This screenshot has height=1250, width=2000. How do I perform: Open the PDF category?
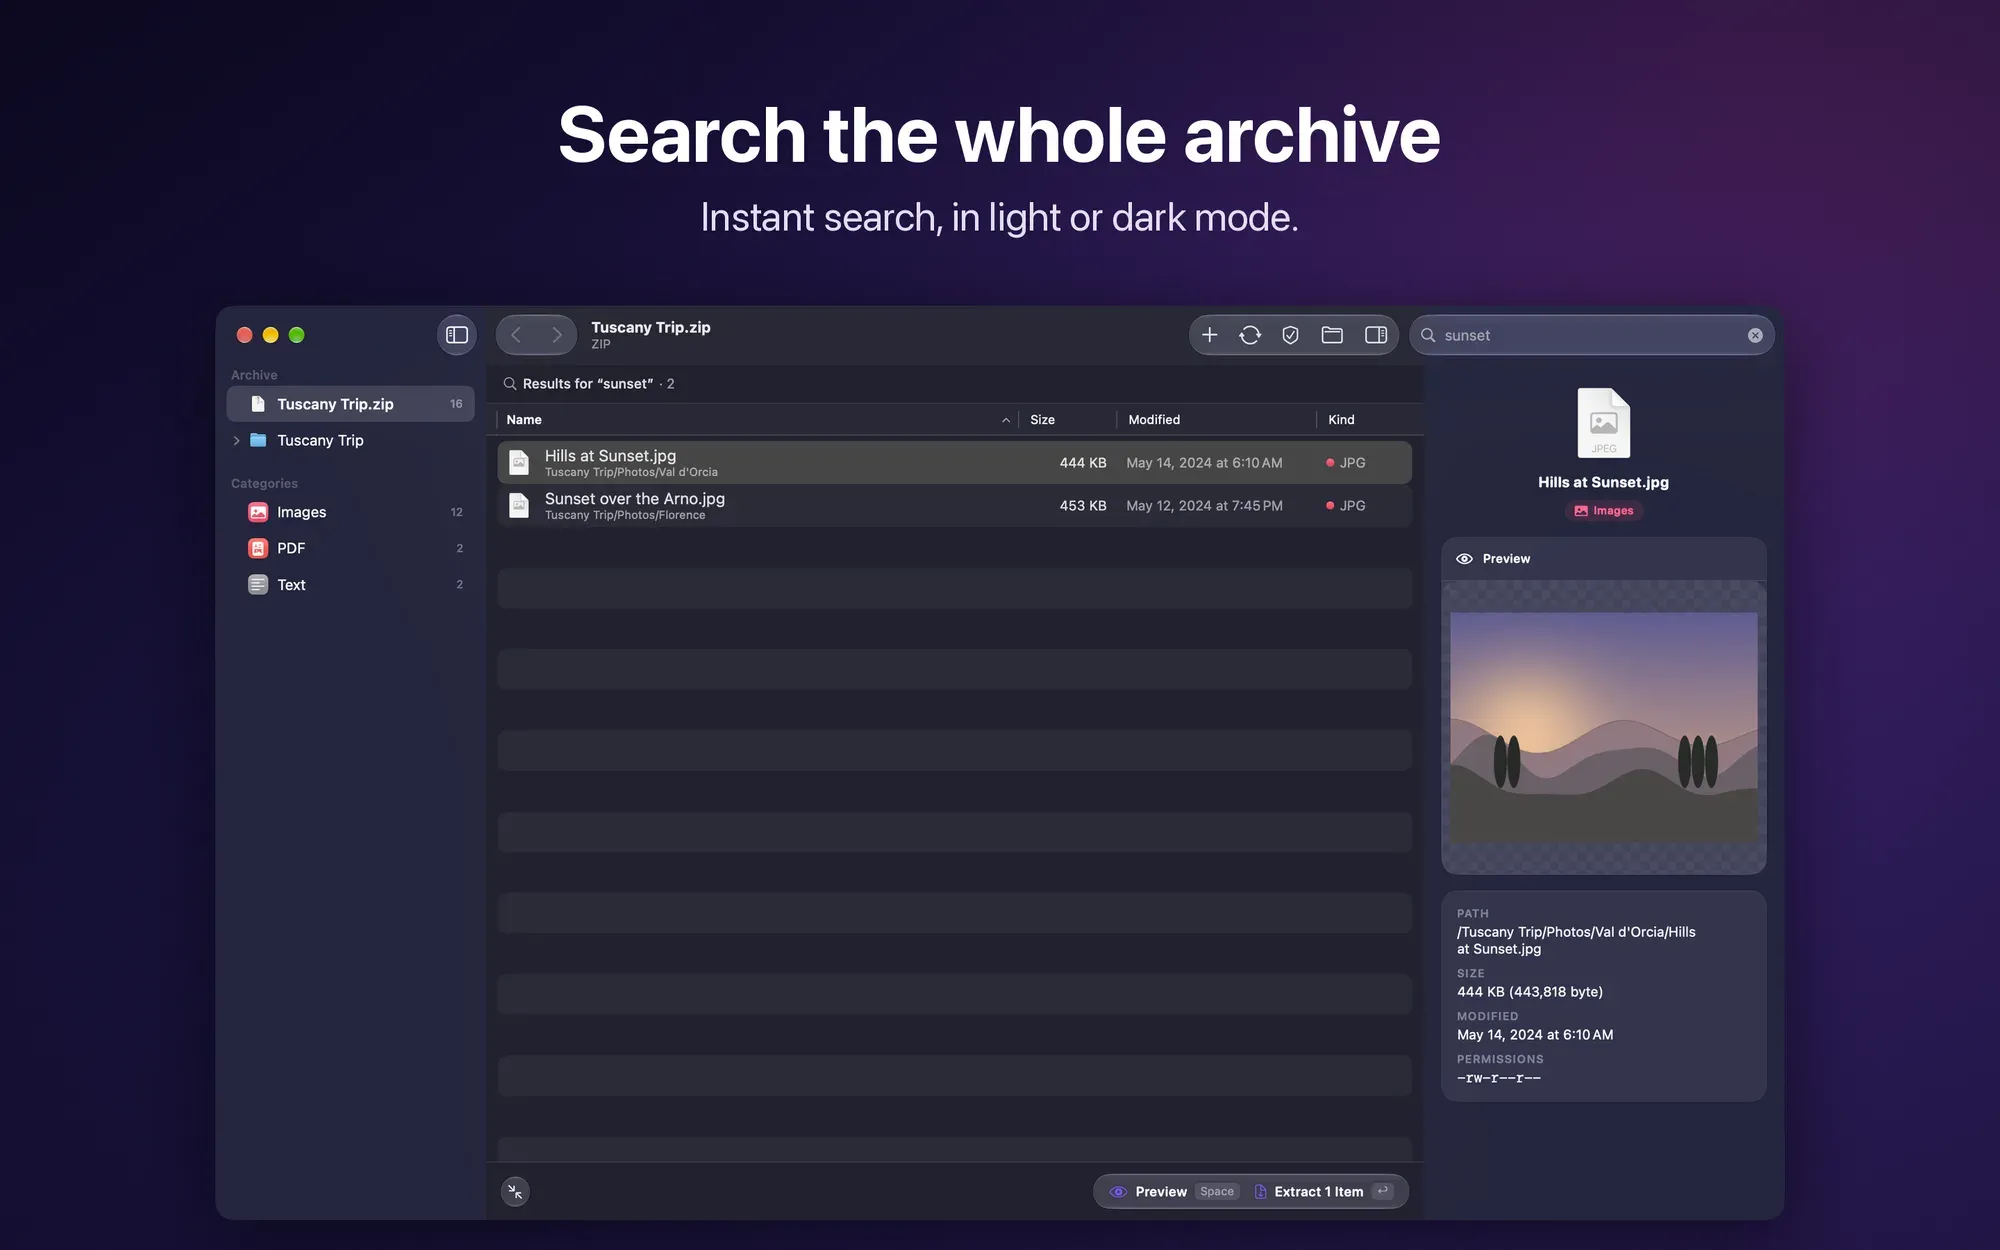[x=350, y=548]
